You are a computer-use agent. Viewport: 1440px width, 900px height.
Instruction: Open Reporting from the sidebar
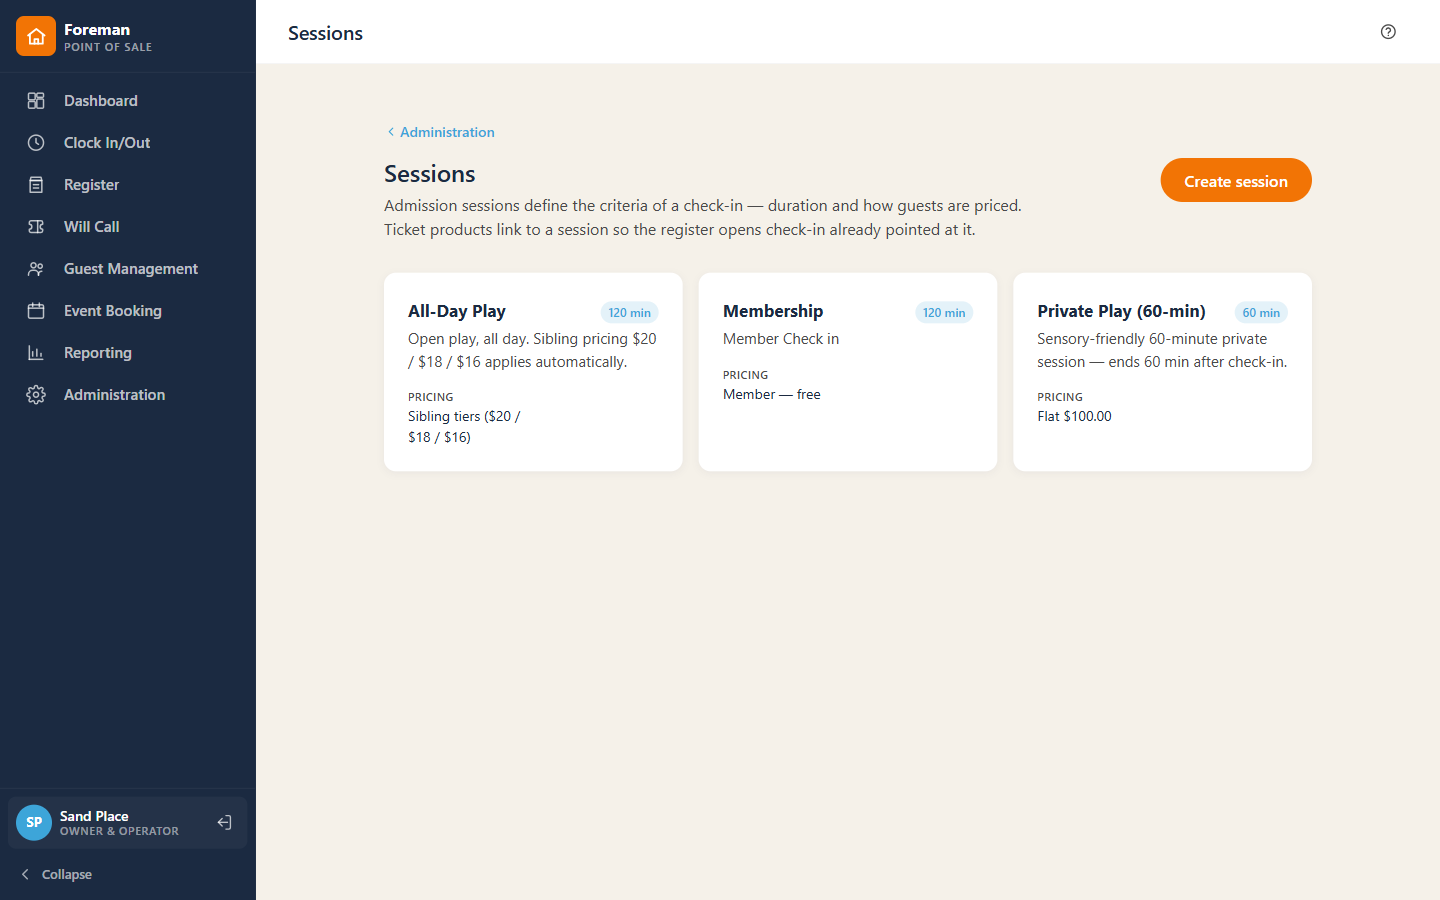pyautogui.click(x=128, y=353)
